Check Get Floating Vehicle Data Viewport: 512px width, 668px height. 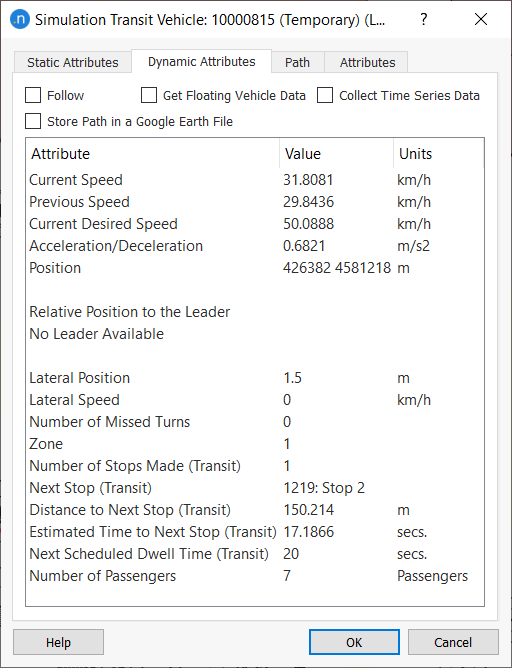(149, 95)
